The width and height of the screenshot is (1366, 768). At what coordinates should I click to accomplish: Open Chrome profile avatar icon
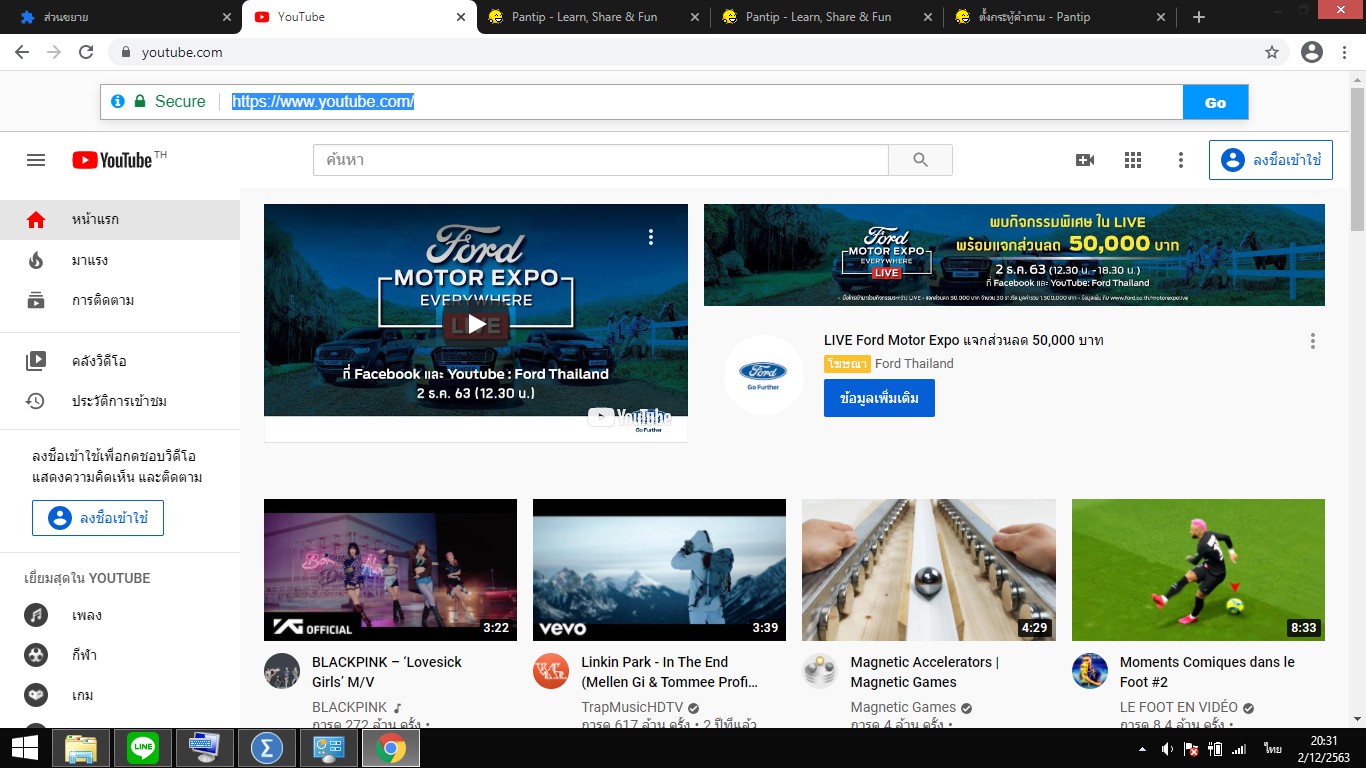[1312, 52]
